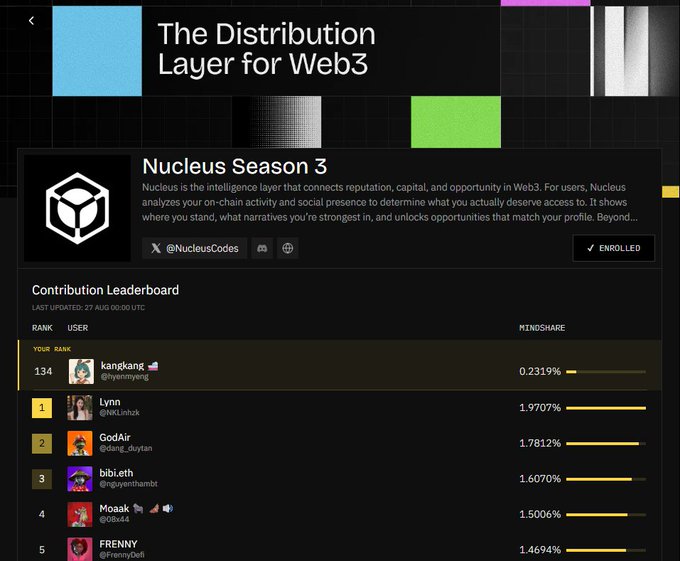Click the gold rank 1 badge
Screen dimensions: 680x561
click(42, 408)
